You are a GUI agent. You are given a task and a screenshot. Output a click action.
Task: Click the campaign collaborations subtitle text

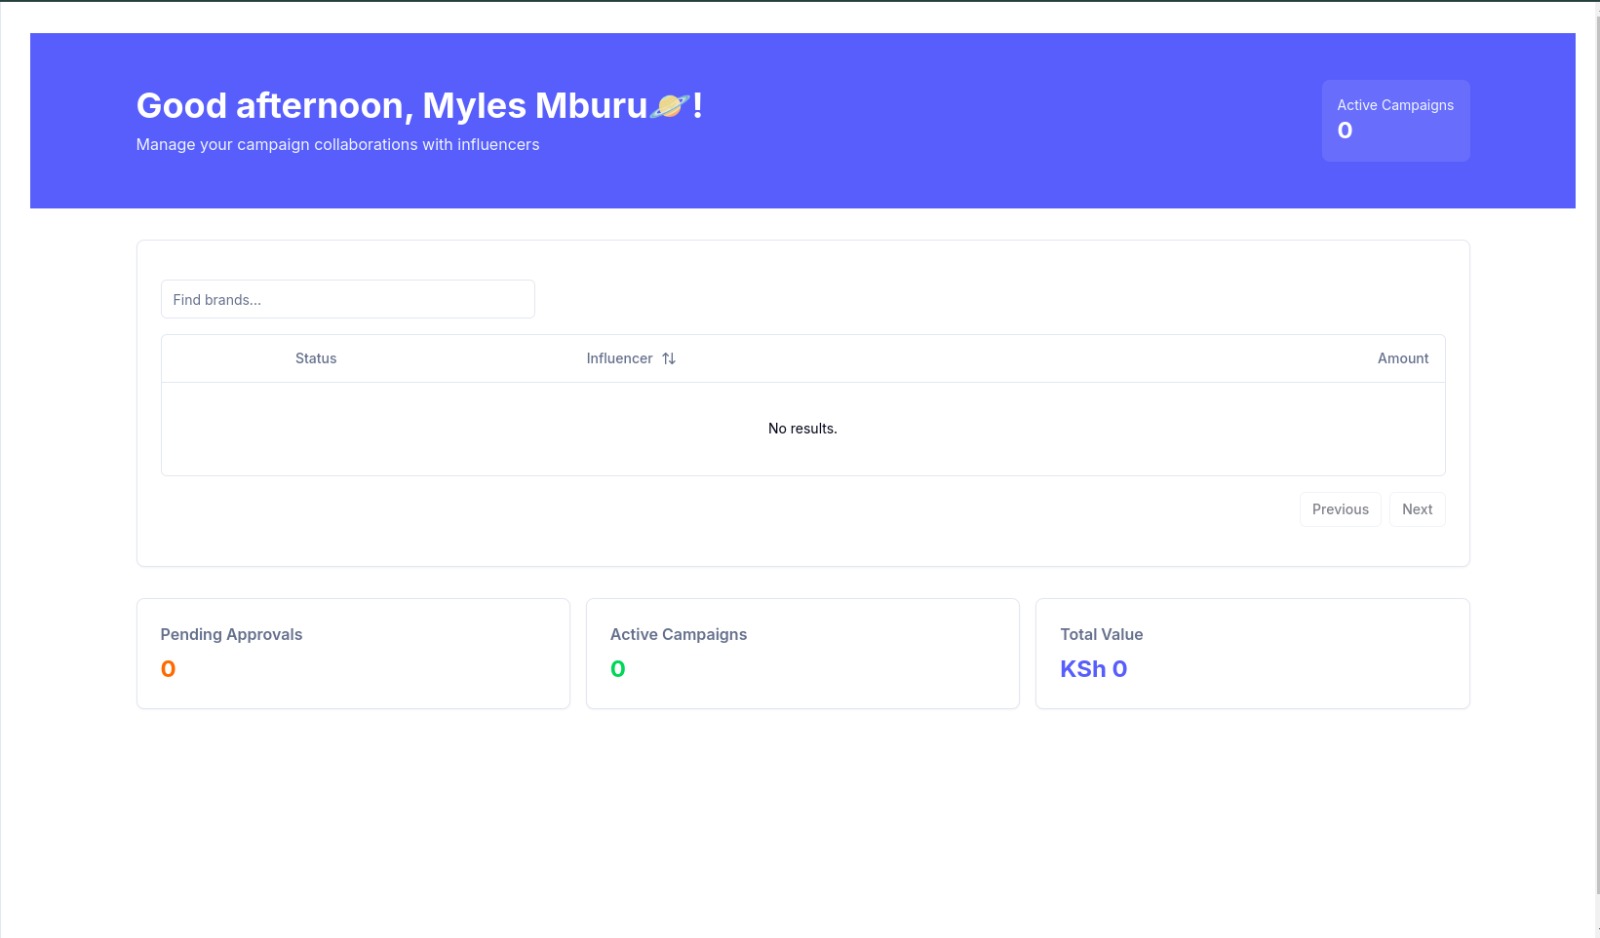point(337,144)
